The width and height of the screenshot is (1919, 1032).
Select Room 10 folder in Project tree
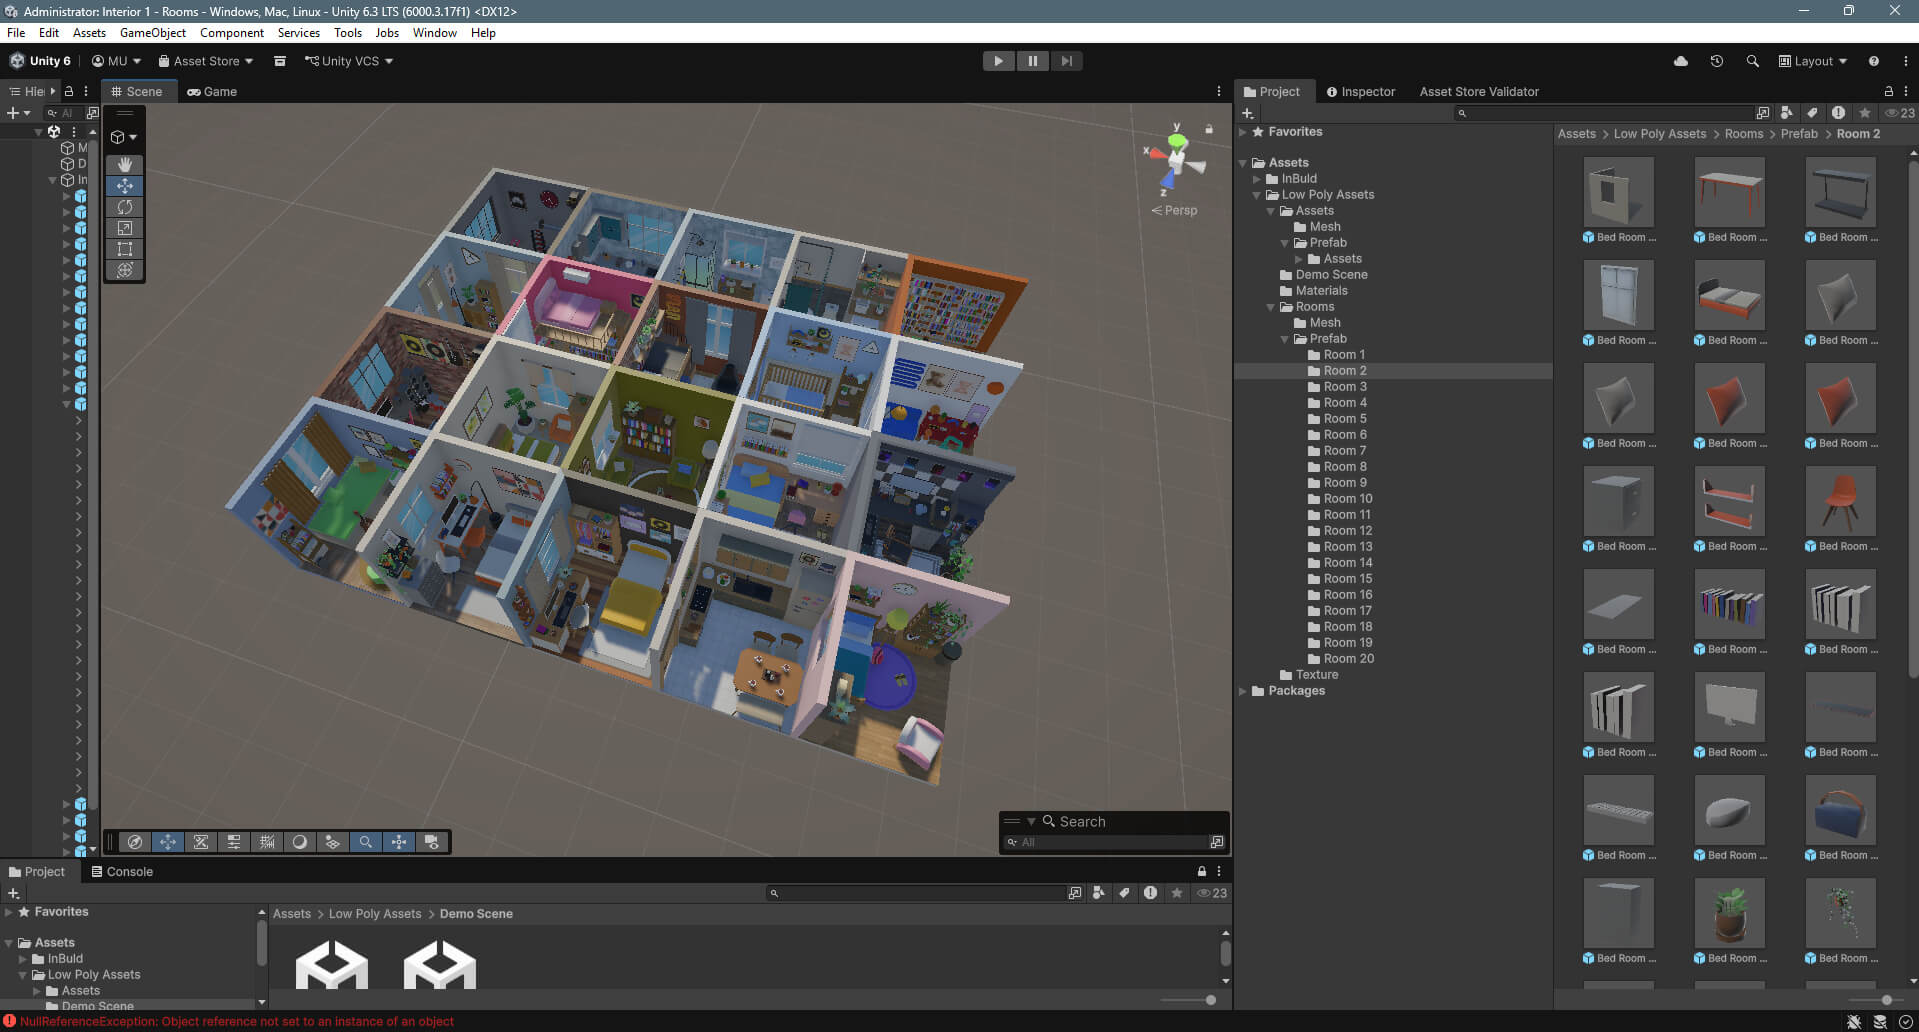point(1348,499)
